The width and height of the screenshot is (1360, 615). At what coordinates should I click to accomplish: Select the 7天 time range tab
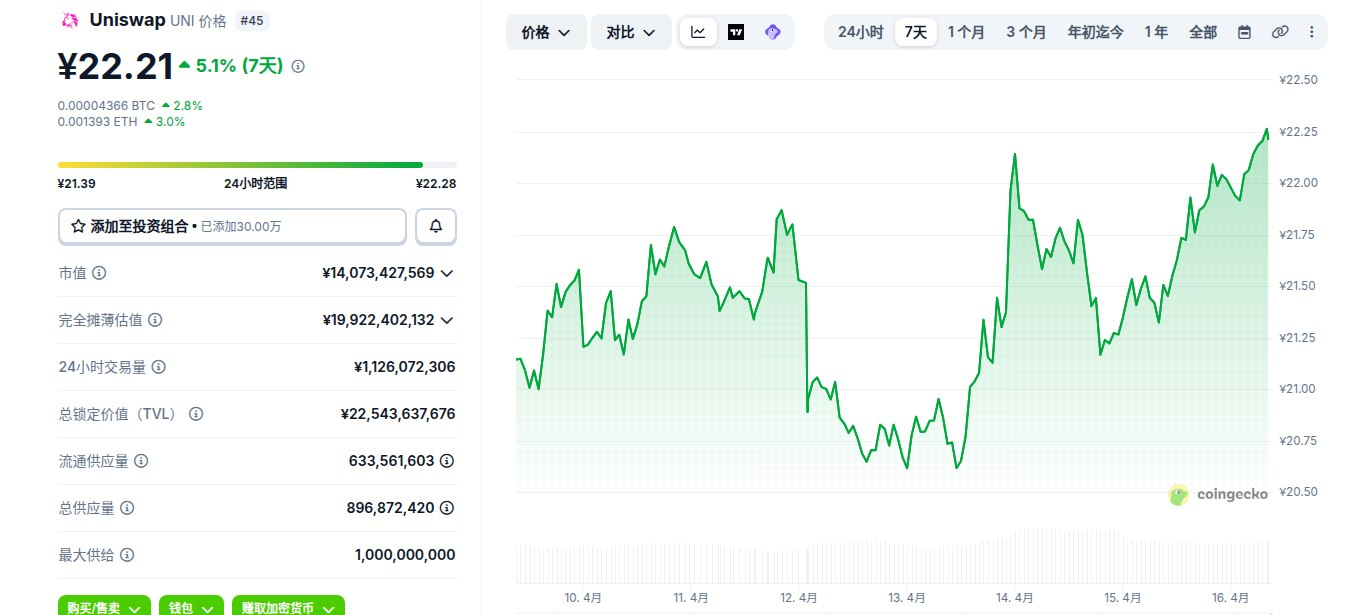pyautogui.click(x=916, y=32)
